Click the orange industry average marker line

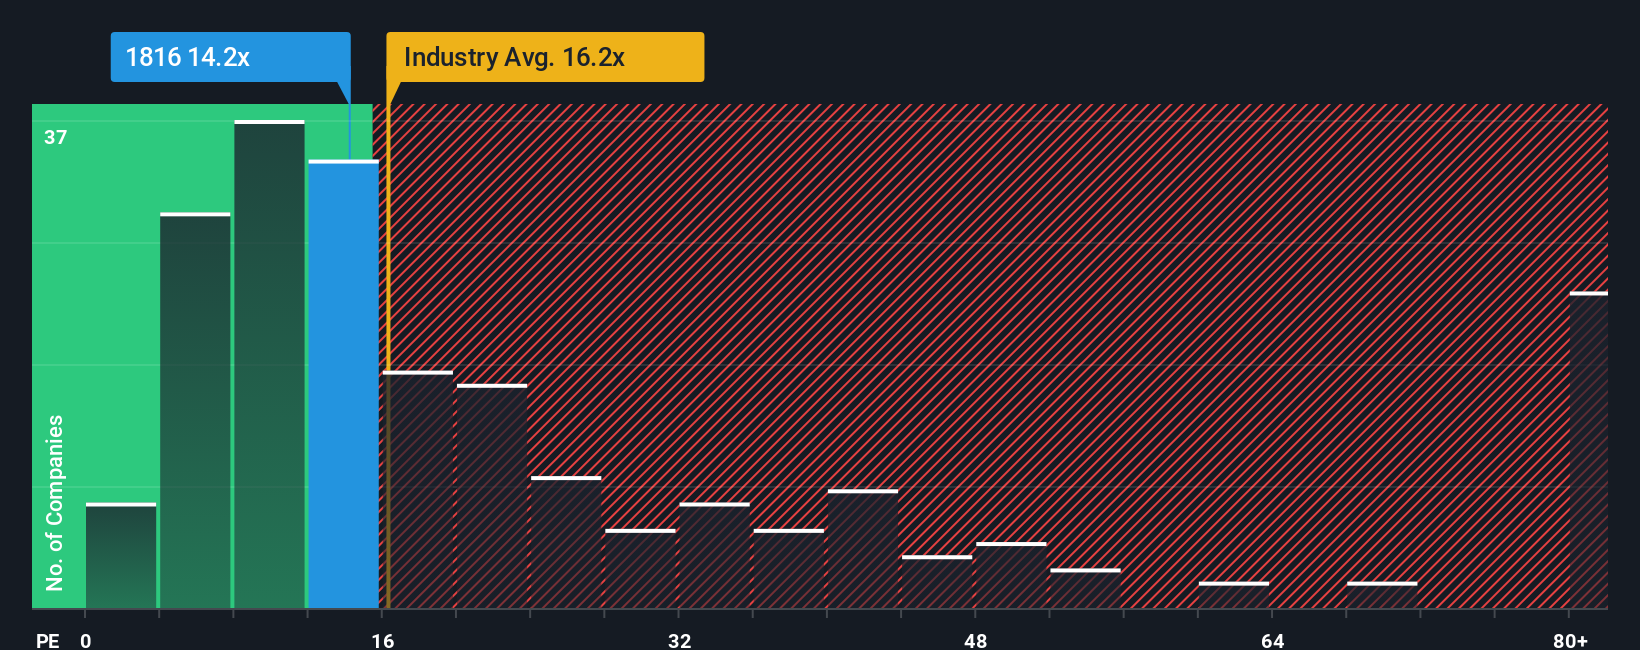coord(388,345)
